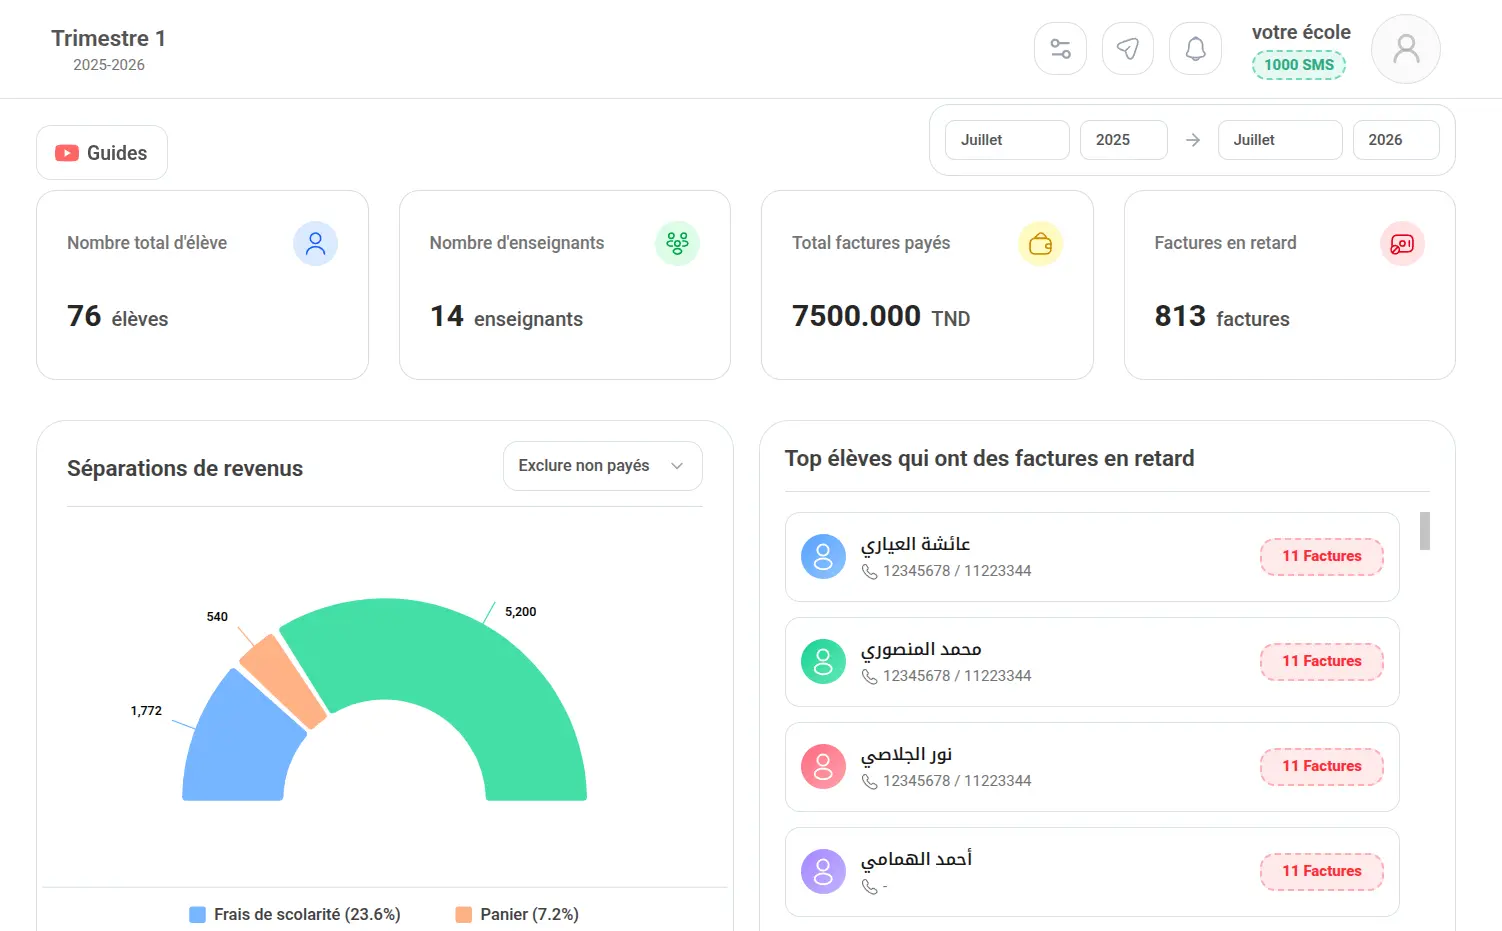Click the avatar of عائشة العياري
Image resolution: width=1502 pixels, height=931 pixels.
click(x=823, y=557)
